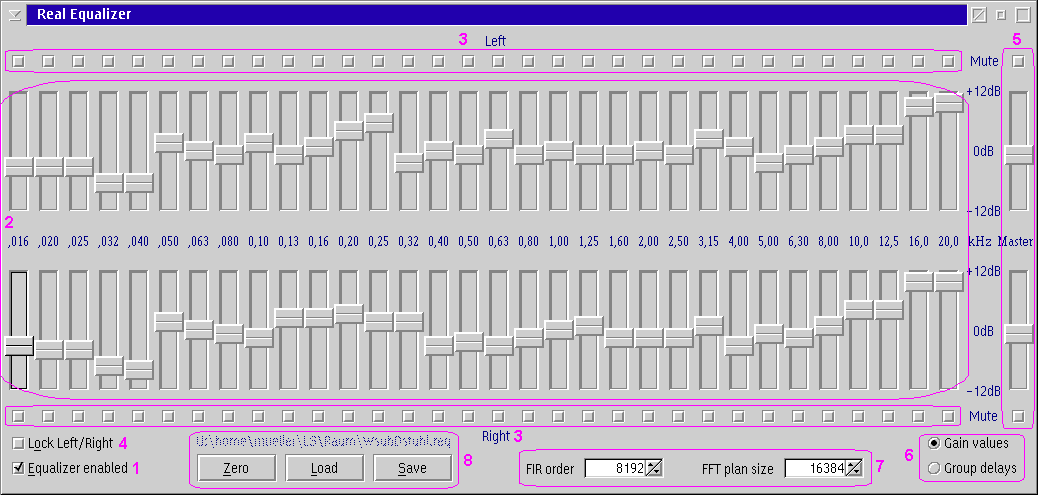Uncheck the Equalizer enabled checkbox

(x=19, y=467)
